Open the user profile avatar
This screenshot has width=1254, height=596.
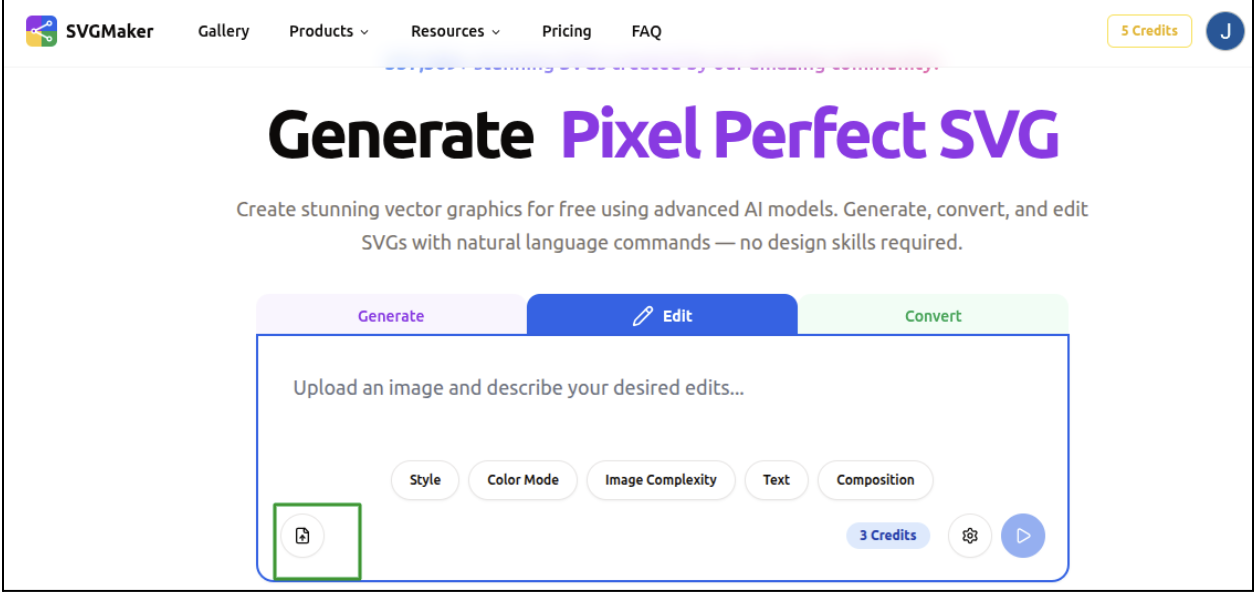(x=1226, y=31)
